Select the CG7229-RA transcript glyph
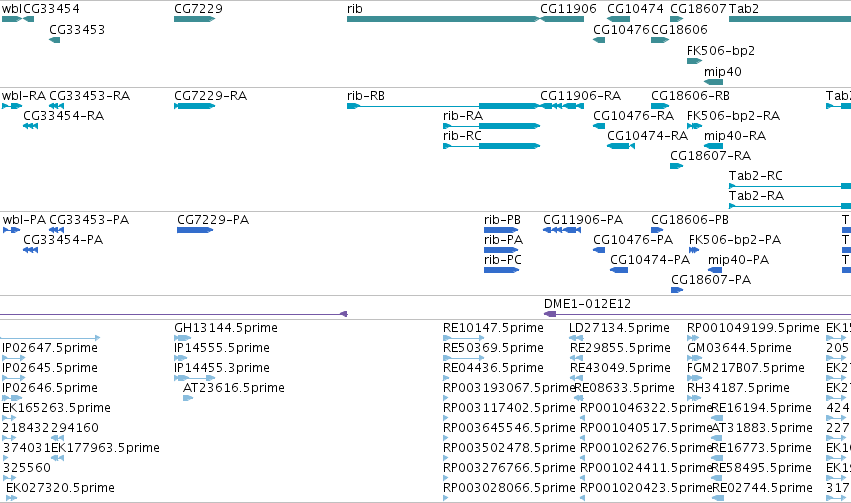Screen dimensions: 851x503 point(194,106)
